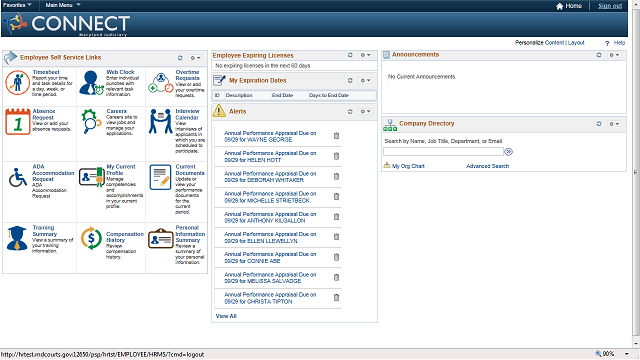Image resolution: width=640 pixels, height=360 pixels.
Task: Open the ADA Accommodation wheelchair icon
Action: coord(18,178)
